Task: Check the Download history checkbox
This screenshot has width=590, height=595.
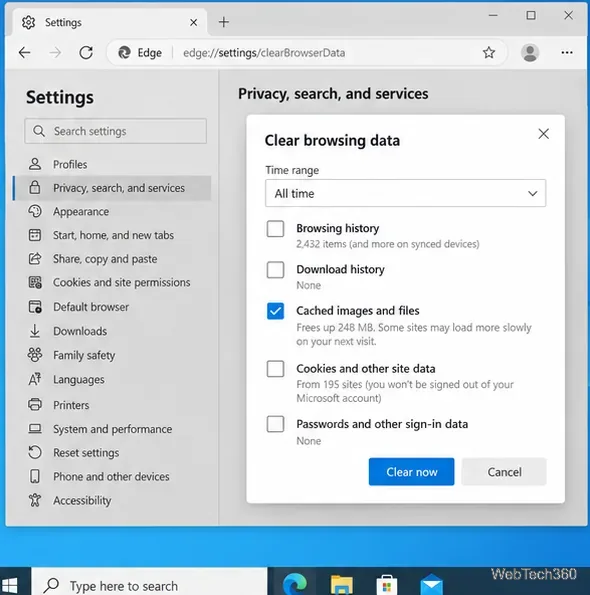Action: click(275, 270)
